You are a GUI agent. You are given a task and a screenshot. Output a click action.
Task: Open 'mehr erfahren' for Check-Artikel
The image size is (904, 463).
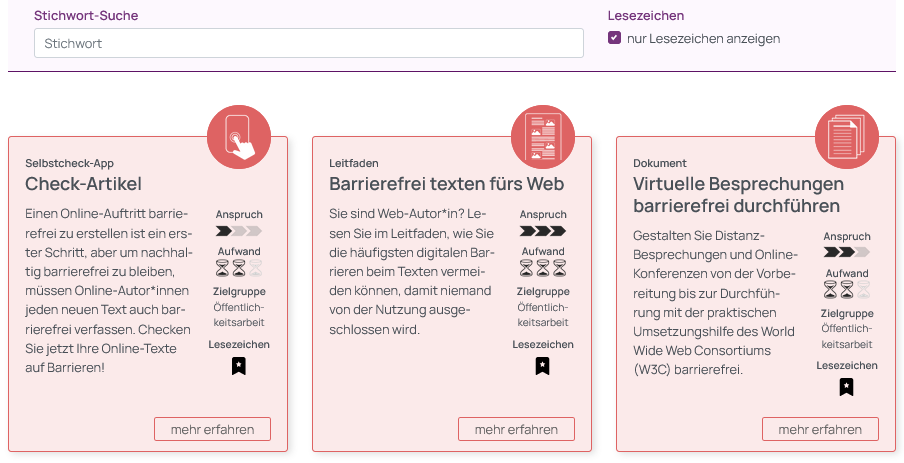point(212,430)
